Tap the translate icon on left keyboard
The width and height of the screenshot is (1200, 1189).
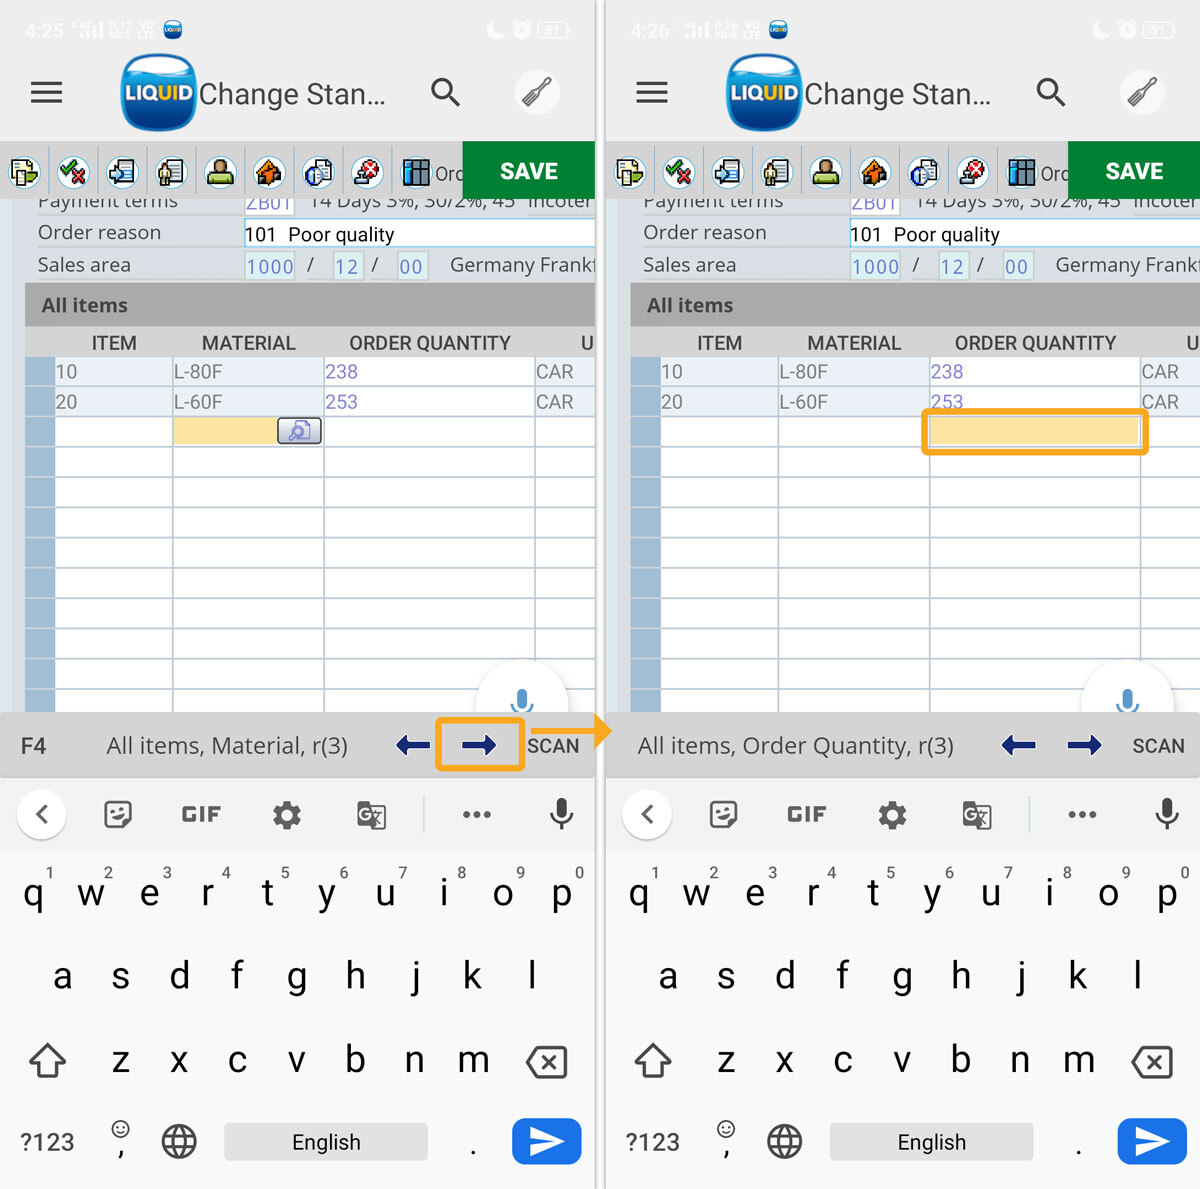[x=371, y=815]
